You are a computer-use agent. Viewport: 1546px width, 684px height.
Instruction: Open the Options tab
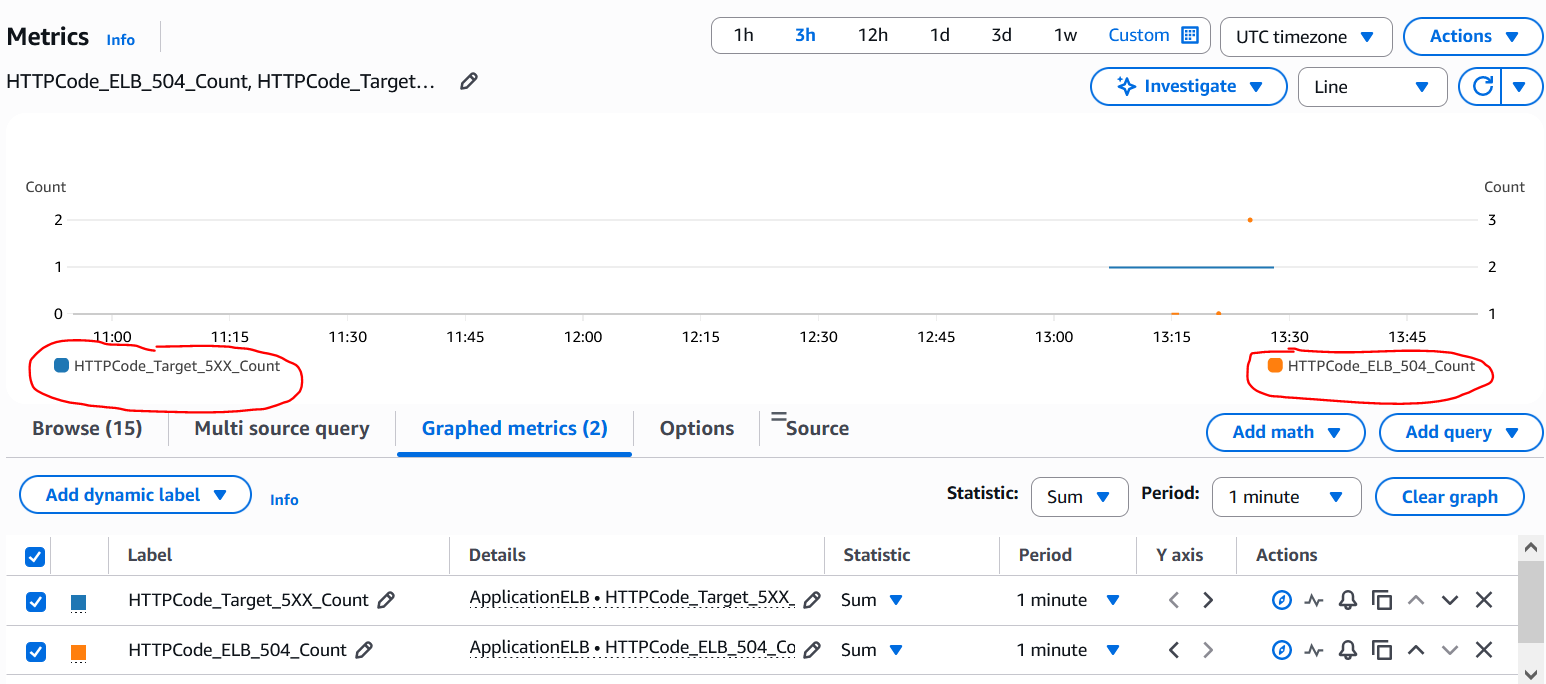[697, 429]
